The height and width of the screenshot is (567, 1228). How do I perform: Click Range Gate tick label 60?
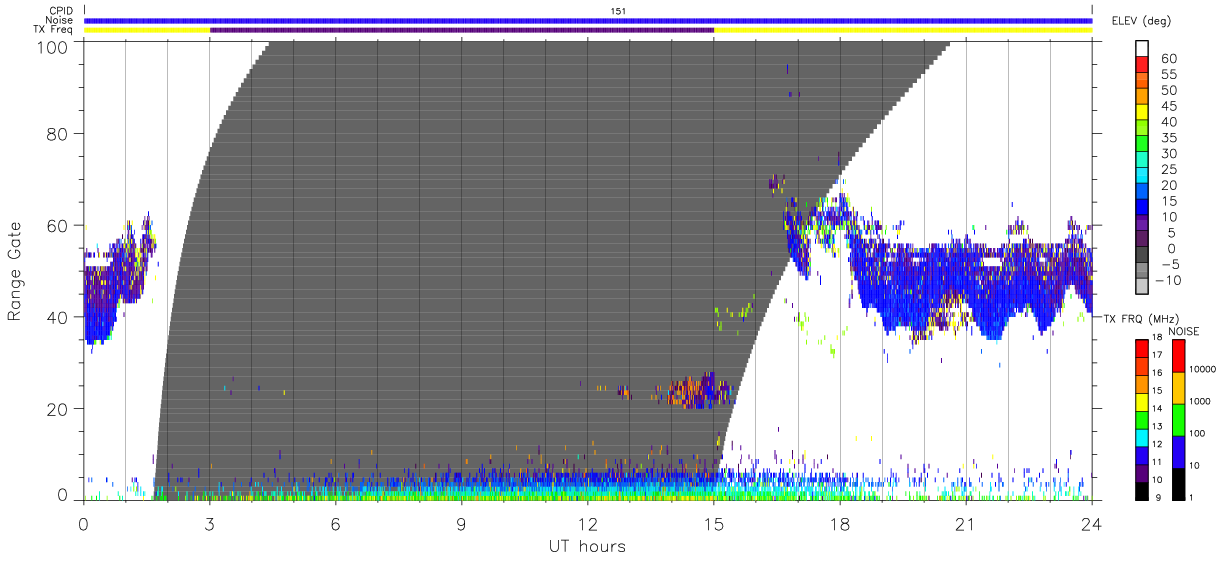click(58, 225)
